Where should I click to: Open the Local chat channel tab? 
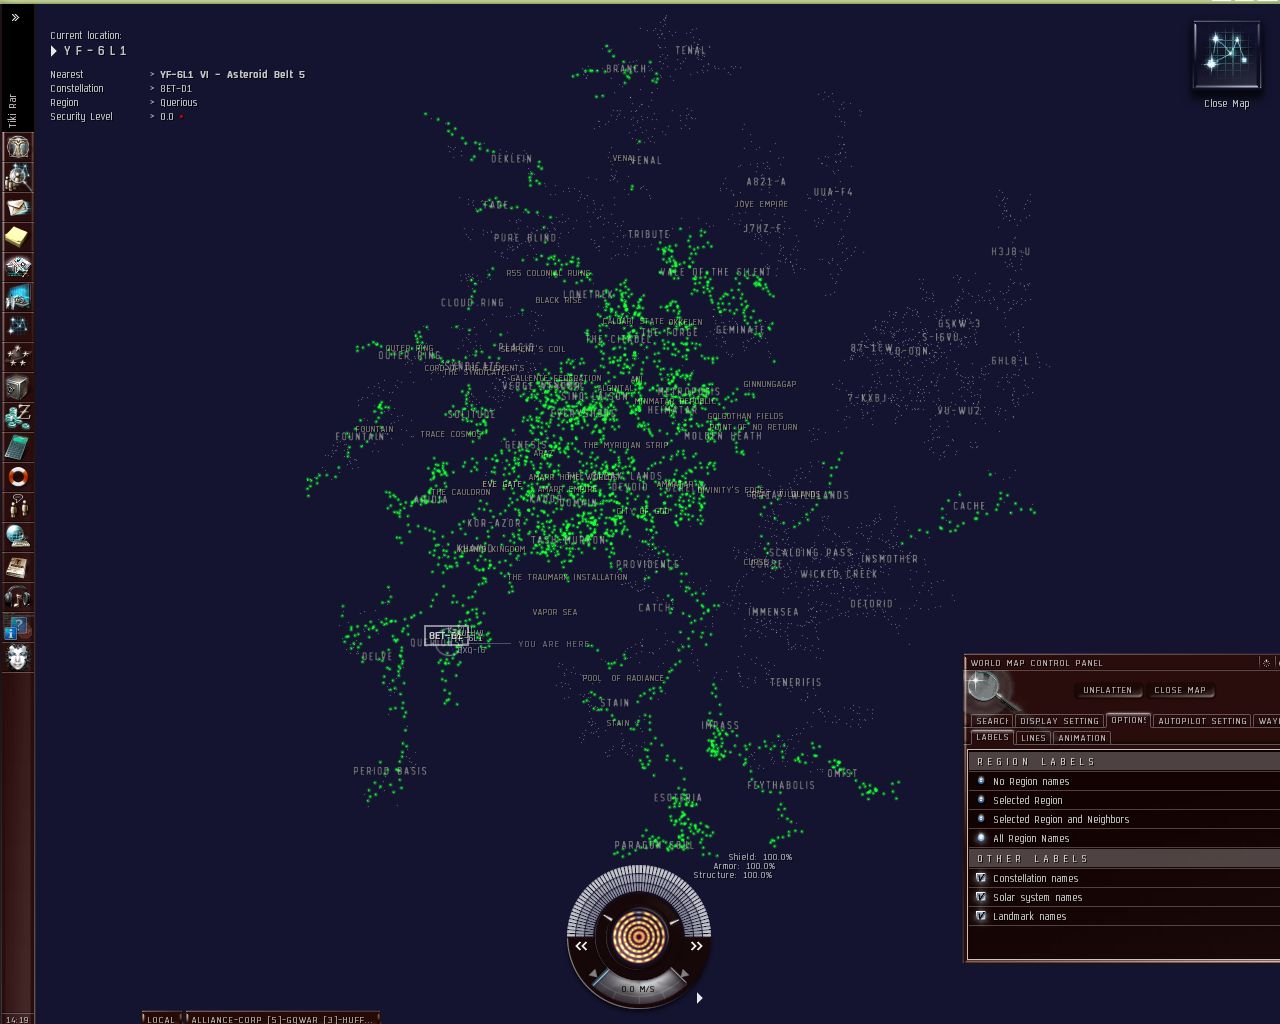pyautogui.click(x=161, y=1019)
